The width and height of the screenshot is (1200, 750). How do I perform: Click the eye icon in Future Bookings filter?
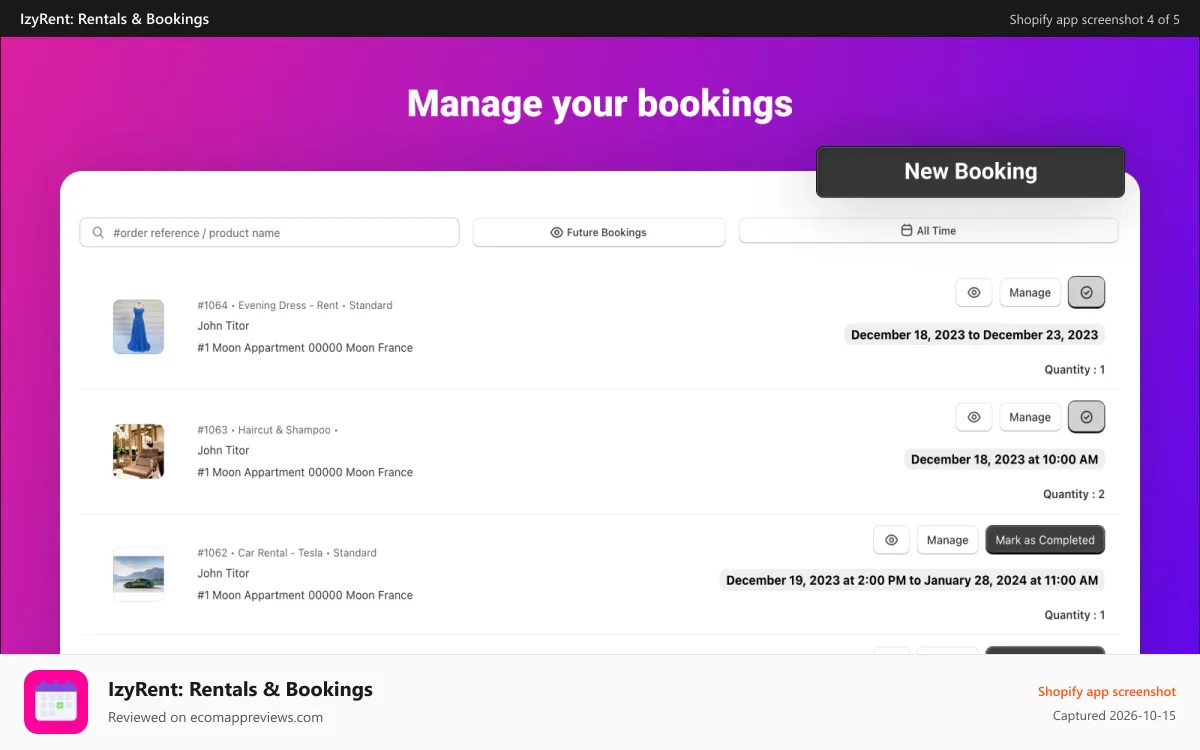pos(557,232)
